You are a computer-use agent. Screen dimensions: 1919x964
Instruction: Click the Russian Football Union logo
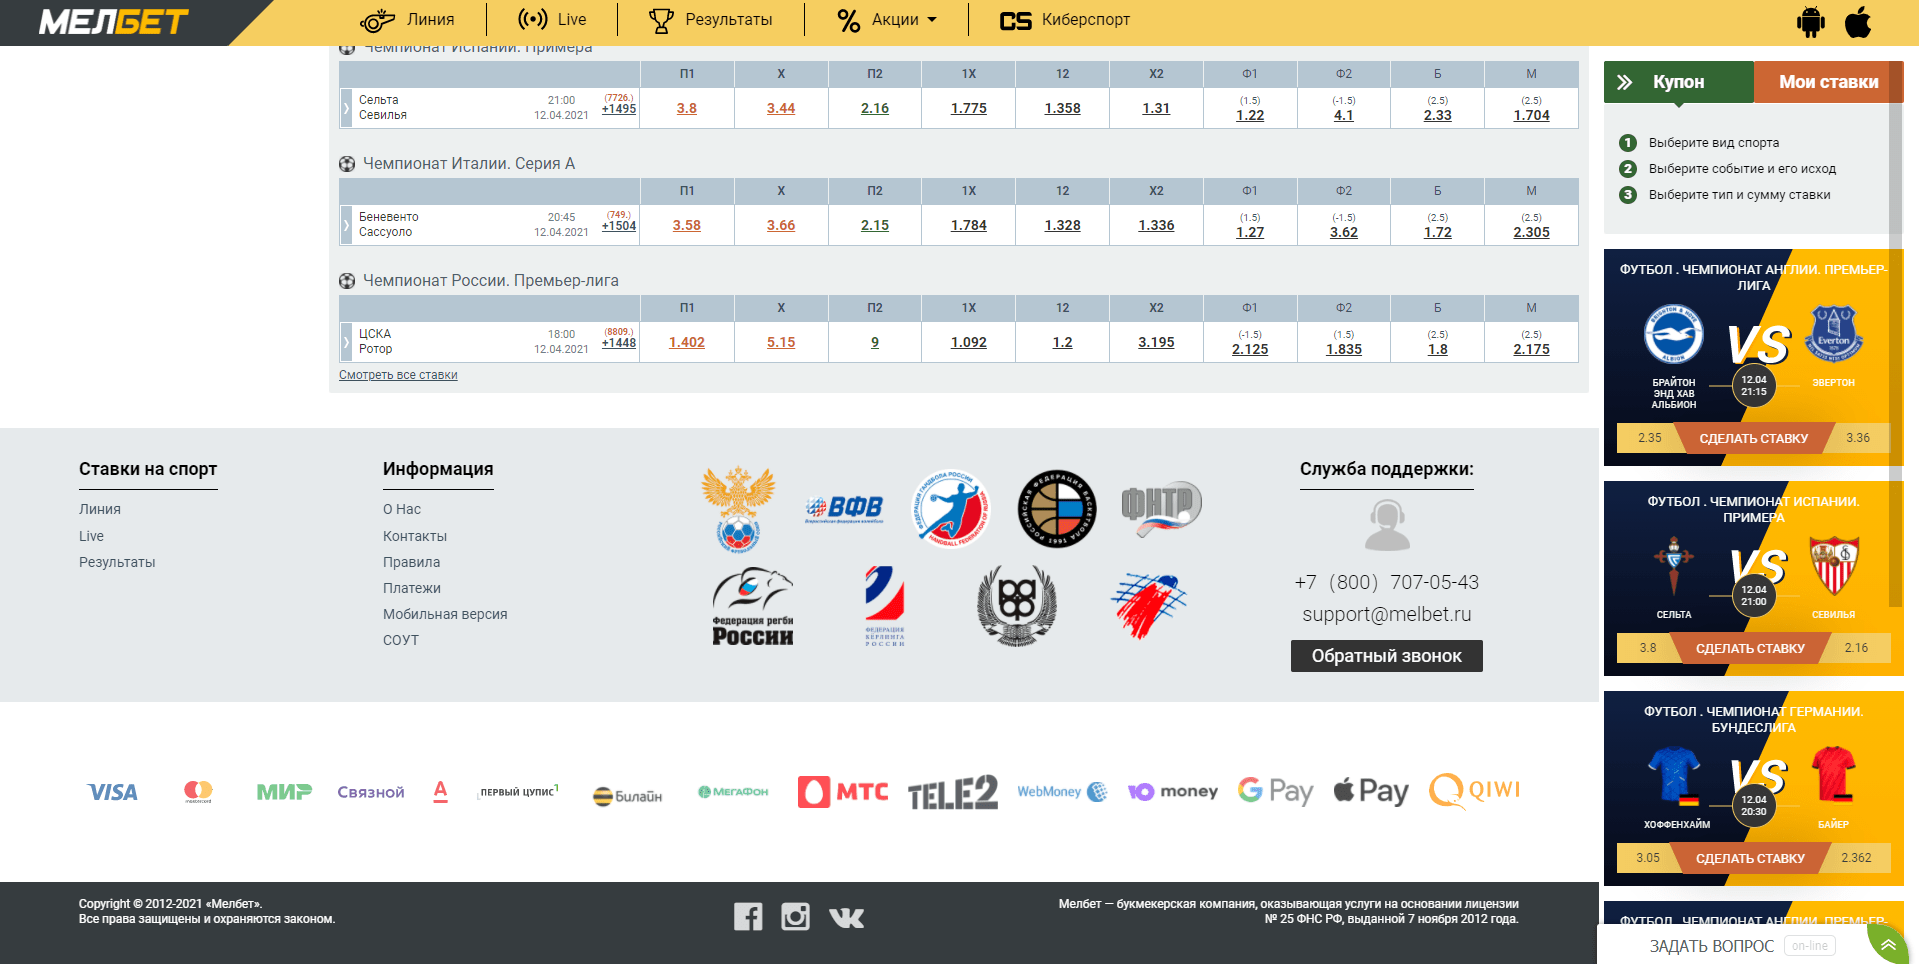(x=738, y=509)
